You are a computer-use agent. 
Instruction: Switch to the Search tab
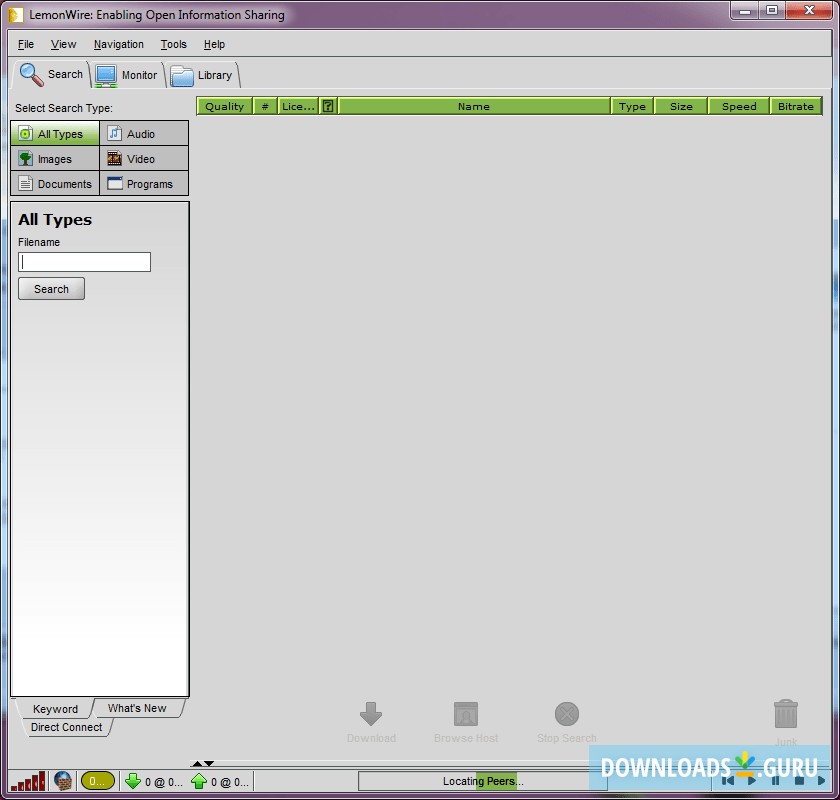coord(51,74)
